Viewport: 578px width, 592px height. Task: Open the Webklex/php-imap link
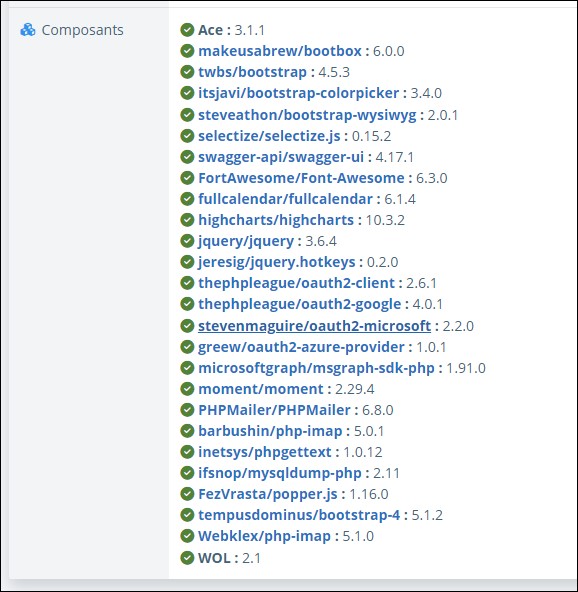click(264, 536)
